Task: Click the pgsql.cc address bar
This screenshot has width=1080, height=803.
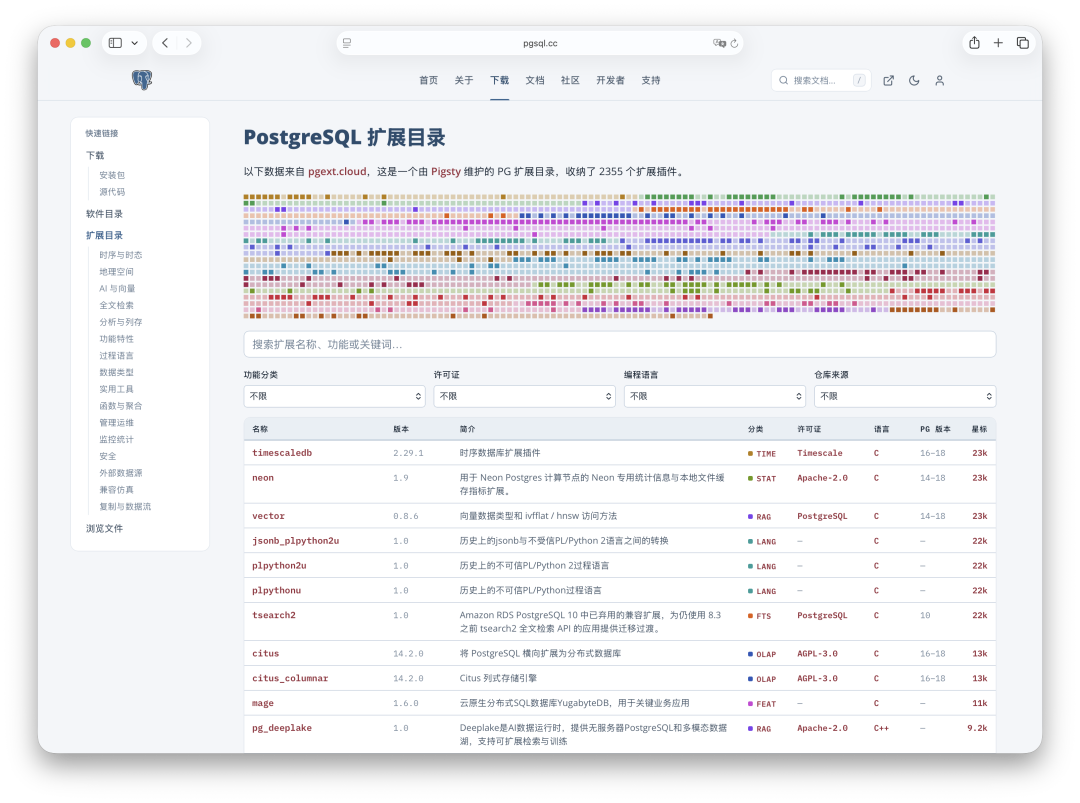Action: tap(540, 43)
